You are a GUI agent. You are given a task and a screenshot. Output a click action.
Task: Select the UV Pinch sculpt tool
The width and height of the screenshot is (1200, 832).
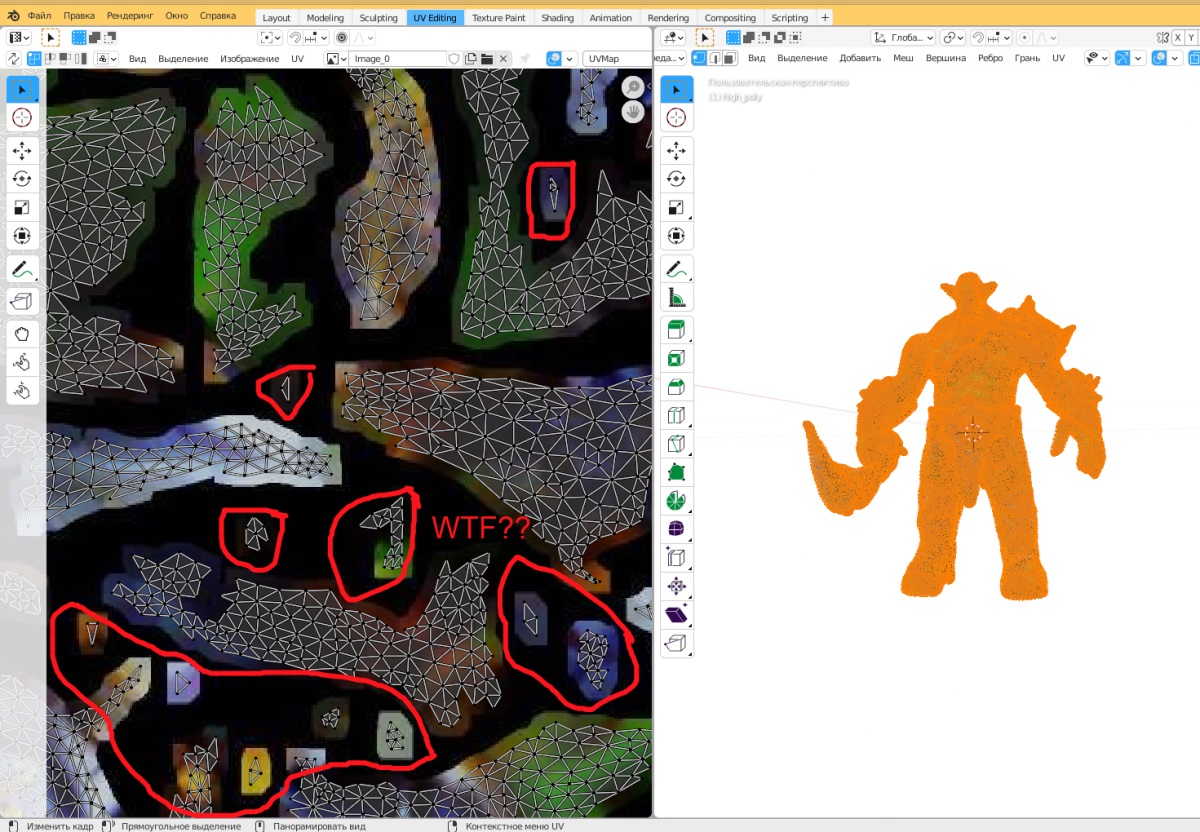coord(22,390)
